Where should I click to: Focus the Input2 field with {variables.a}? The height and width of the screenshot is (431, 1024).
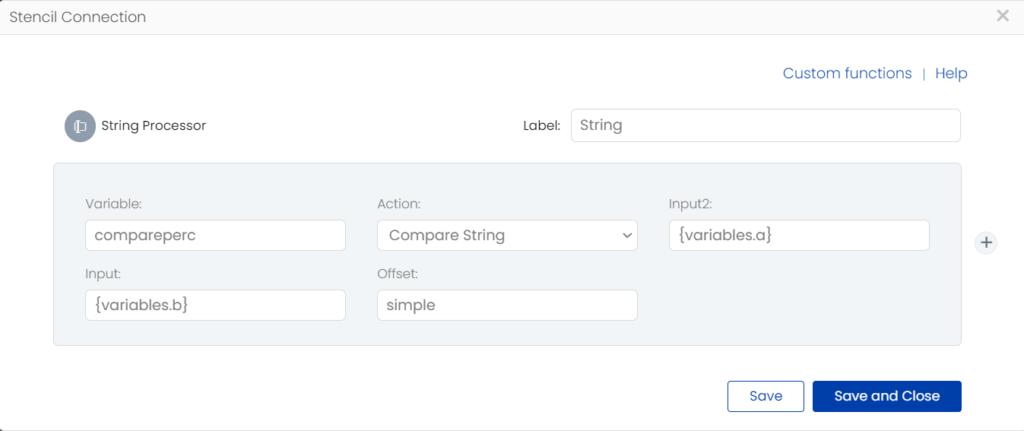click(799, 235)
